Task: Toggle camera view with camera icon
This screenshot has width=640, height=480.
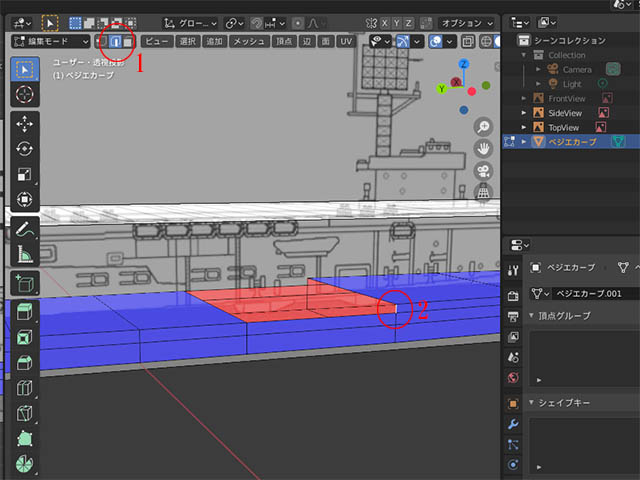Action: coord(483,171)
